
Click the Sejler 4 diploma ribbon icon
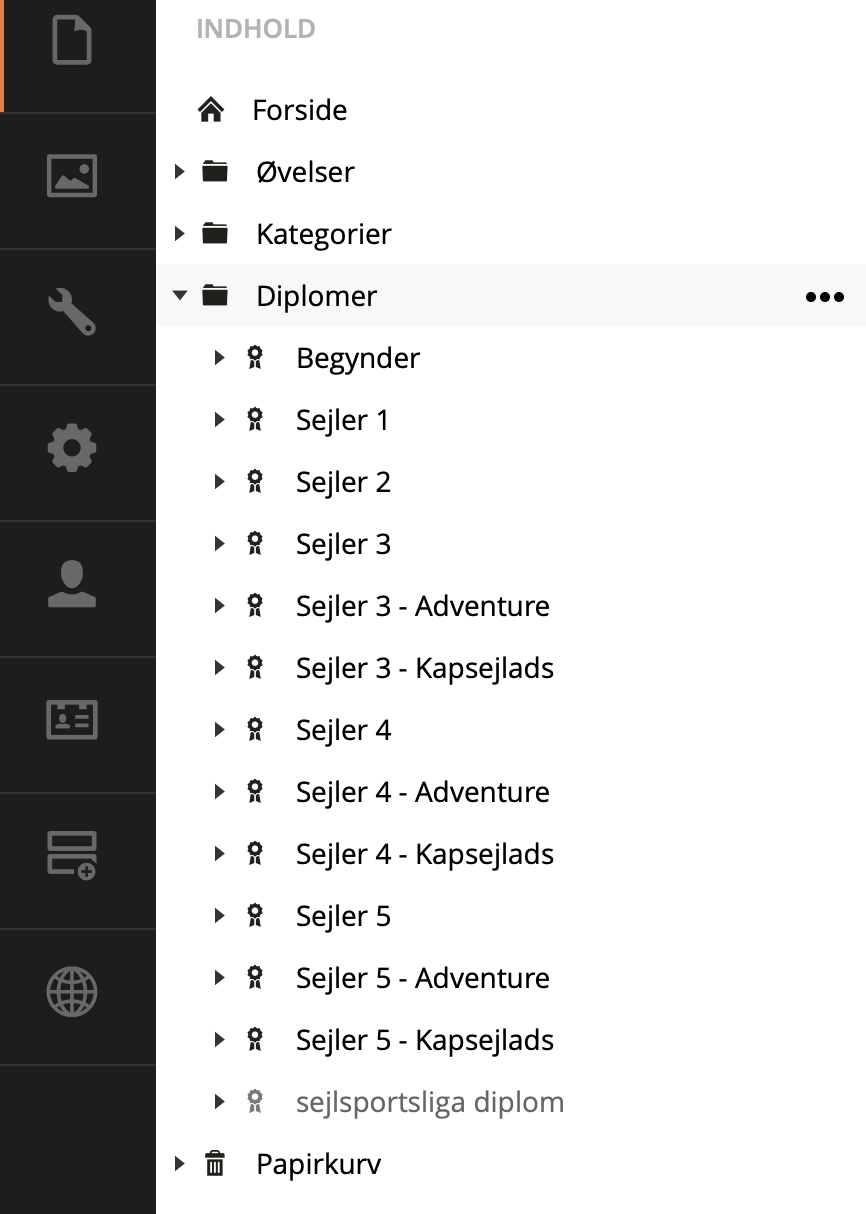pyautogui.click(x=255, y=730)
